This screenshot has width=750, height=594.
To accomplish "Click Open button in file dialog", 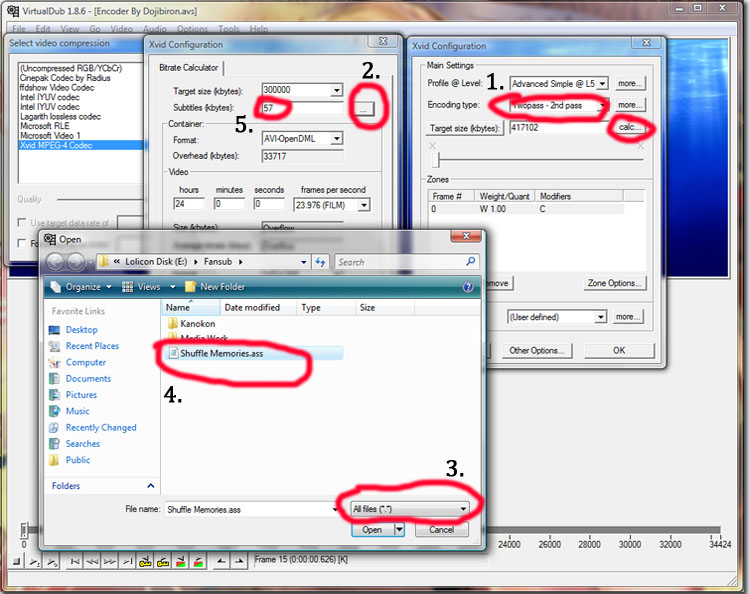I will click(x=372, y=529).
